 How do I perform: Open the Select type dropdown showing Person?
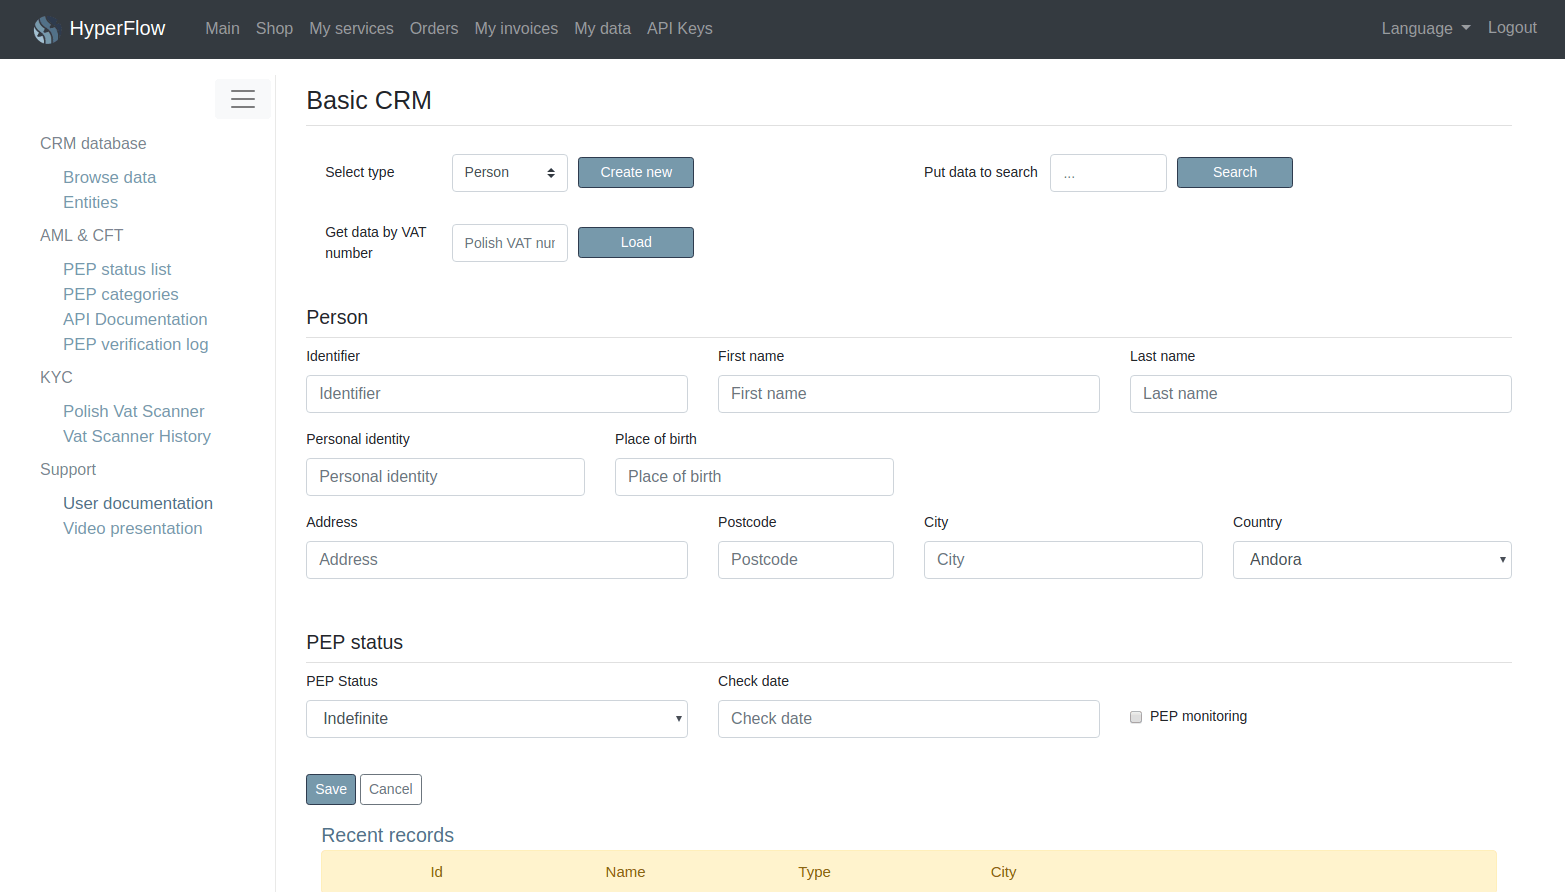(x=509, y=172)
